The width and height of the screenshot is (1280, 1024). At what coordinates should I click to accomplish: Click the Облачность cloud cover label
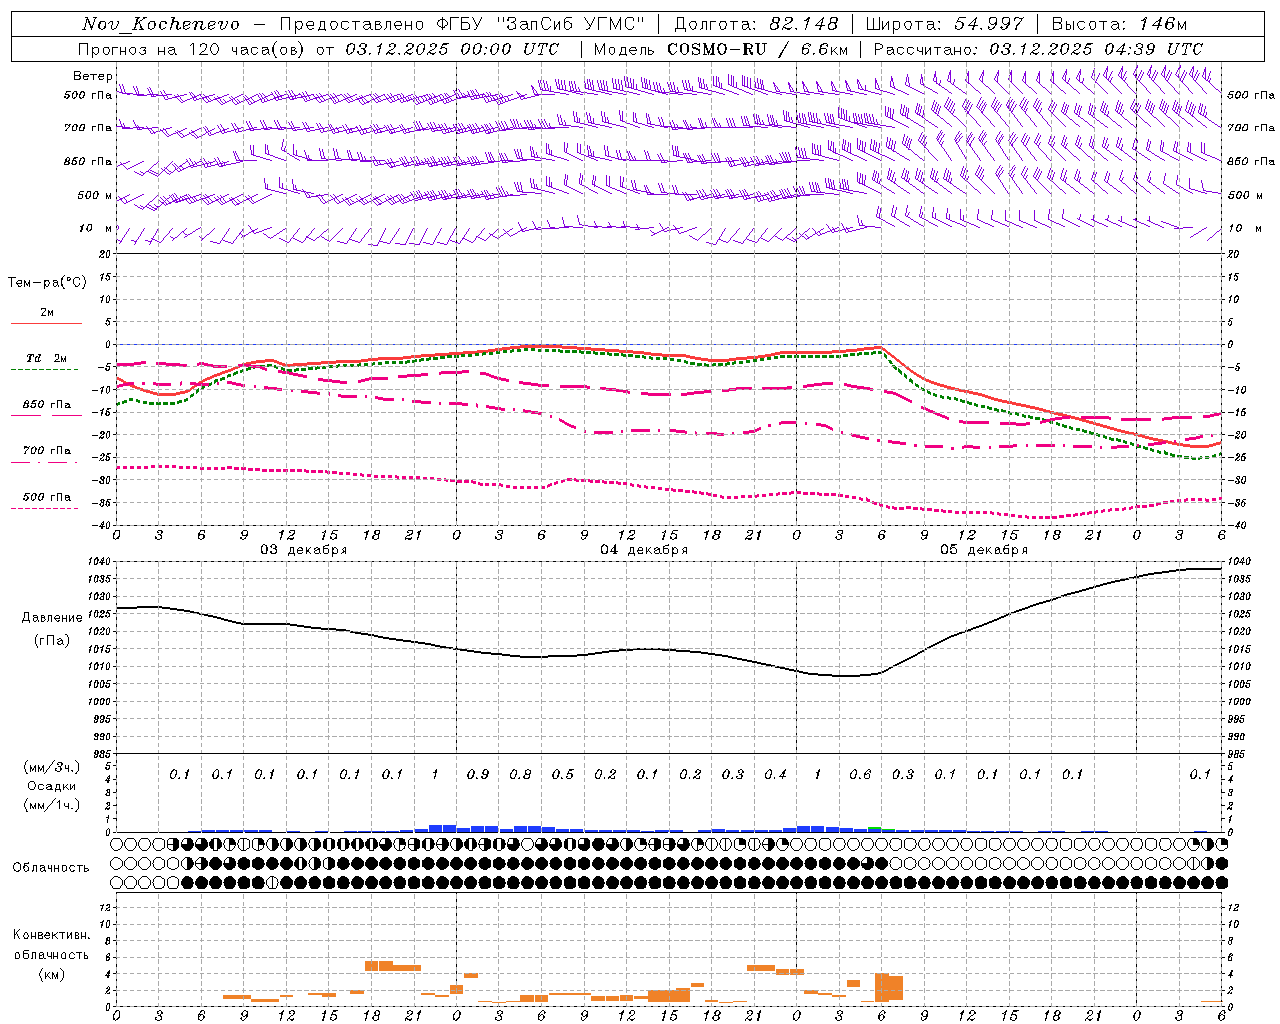tap(51, 868)
